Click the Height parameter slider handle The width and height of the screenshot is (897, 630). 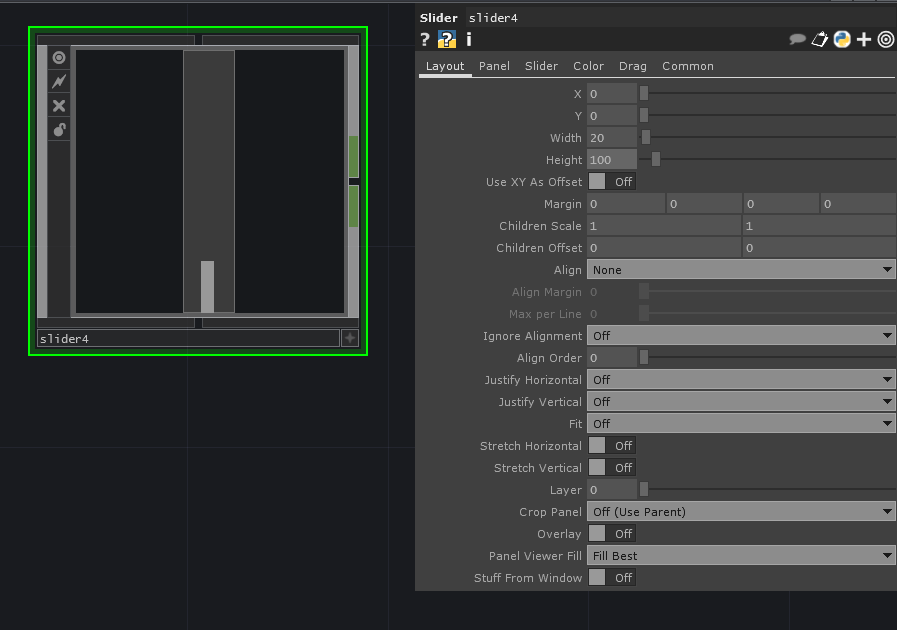pyautogui.click(x=656, y=160)
